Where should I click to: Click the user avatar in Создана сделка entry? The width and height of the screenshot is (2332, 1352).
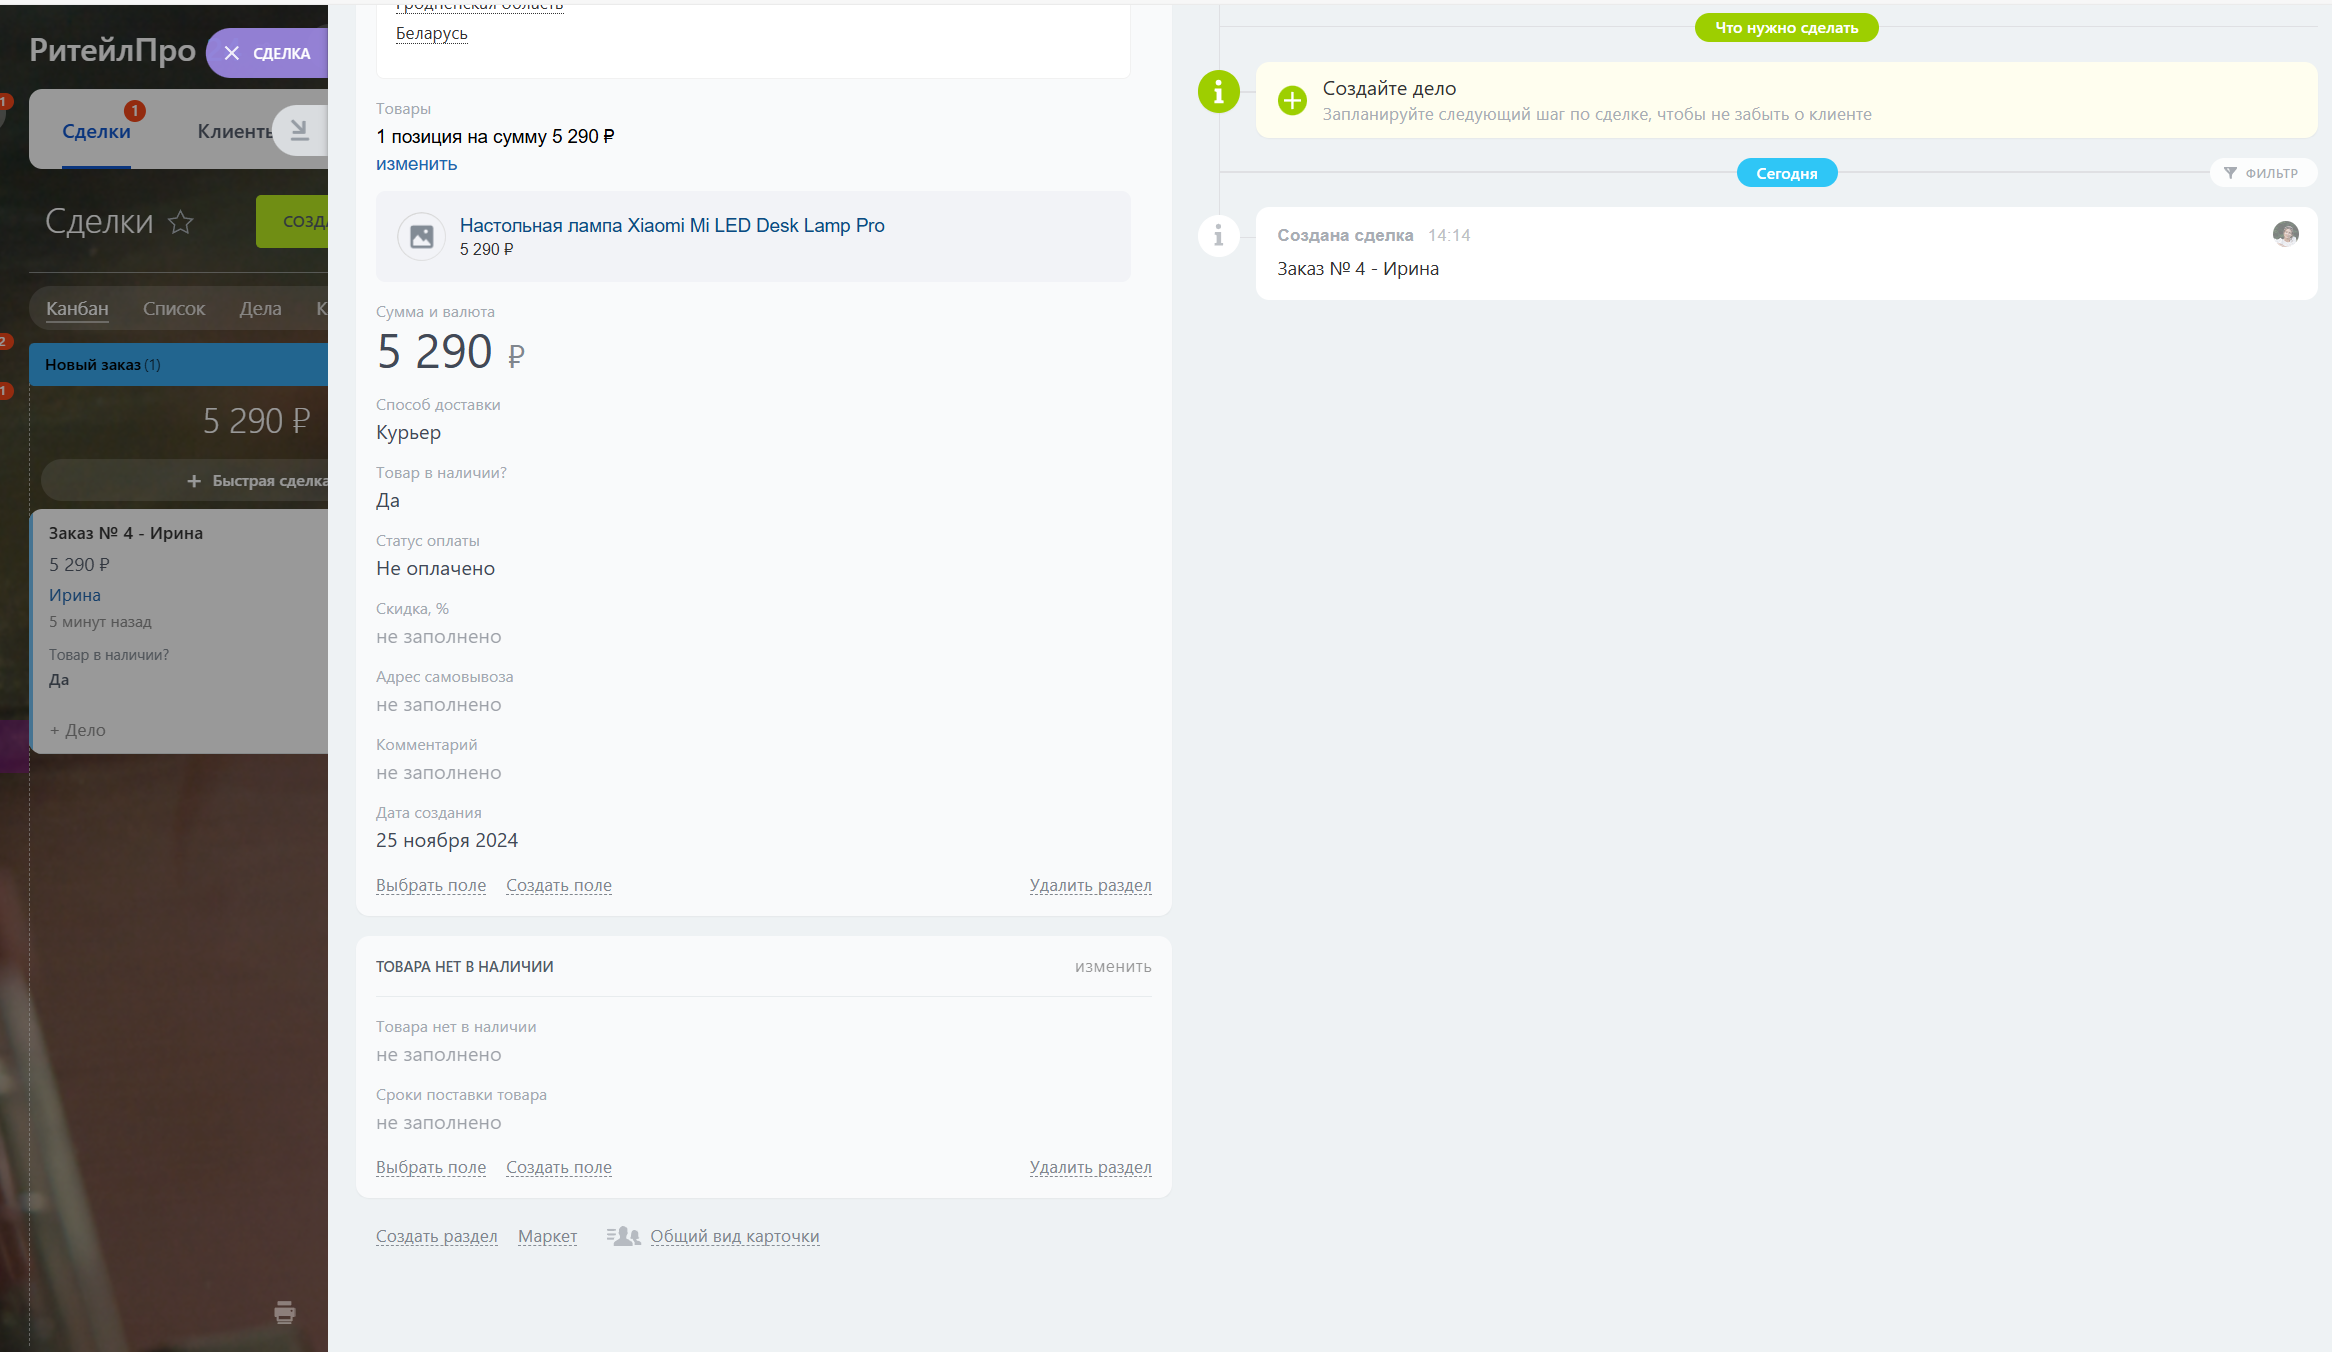tap(2285, 234)
